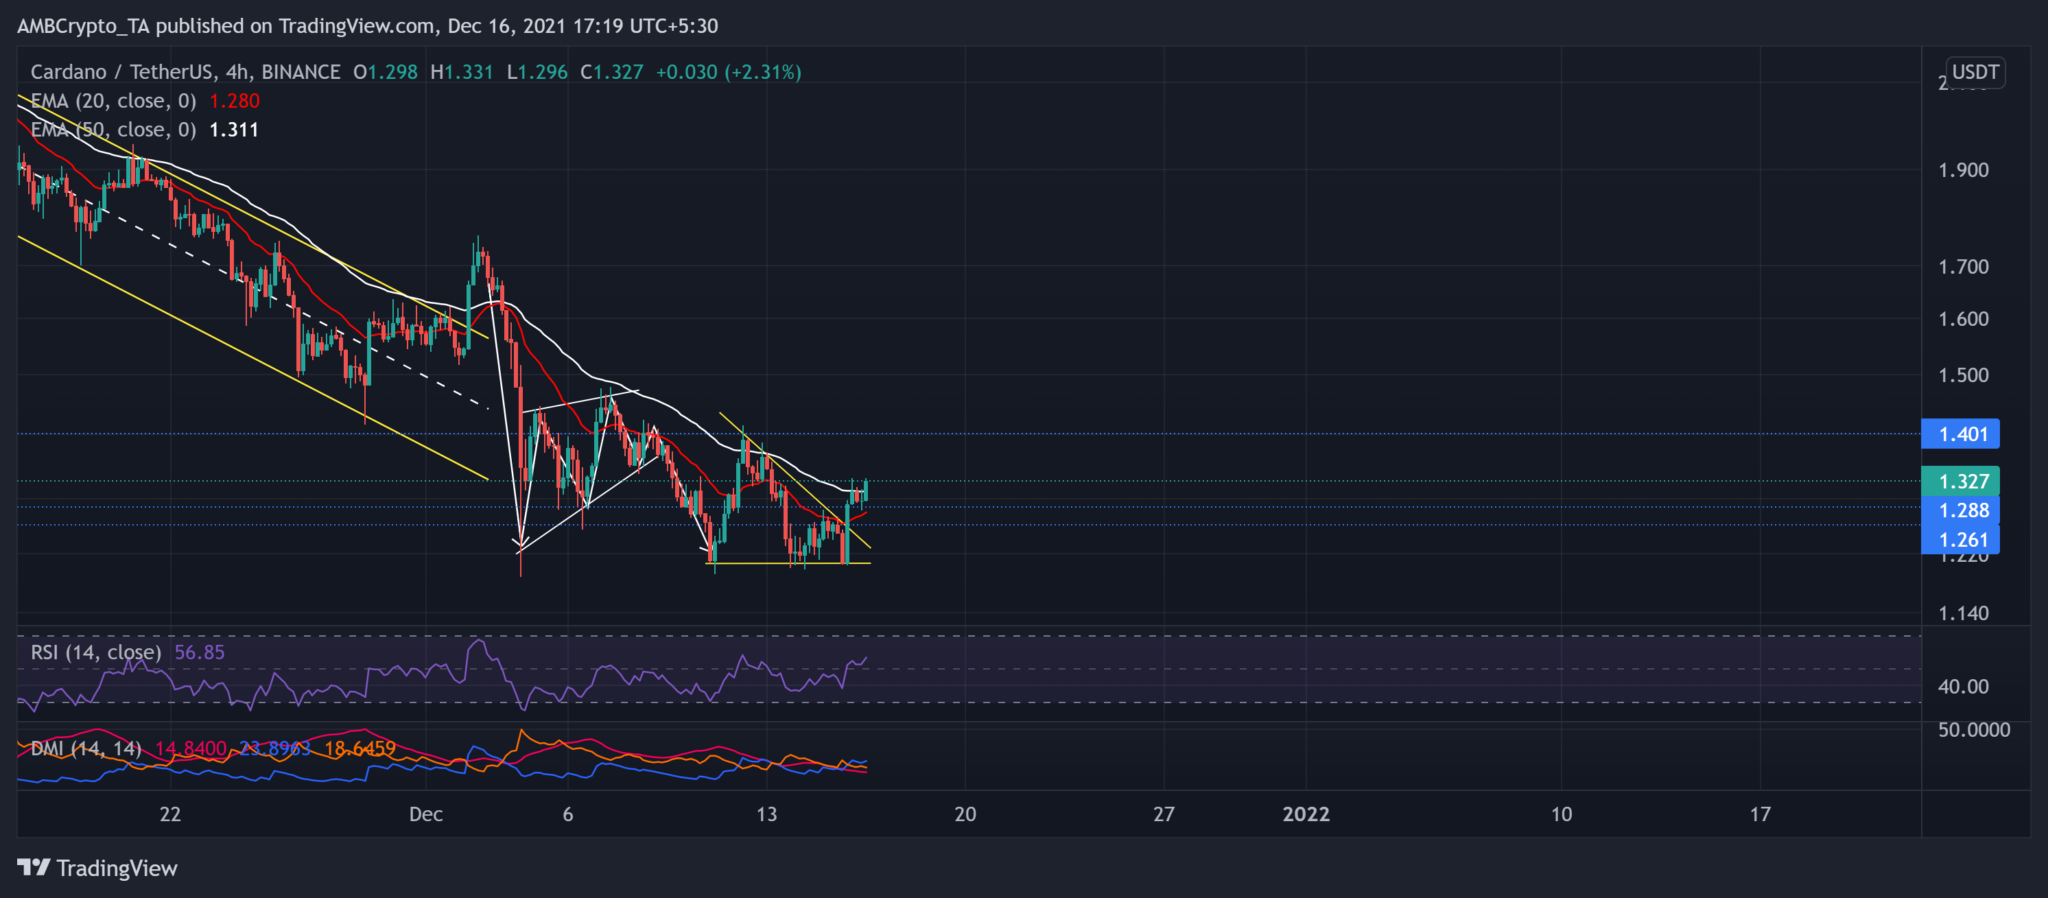Click the 20 date axis label
2048x898 pixels.
click(x=965, y=814)
